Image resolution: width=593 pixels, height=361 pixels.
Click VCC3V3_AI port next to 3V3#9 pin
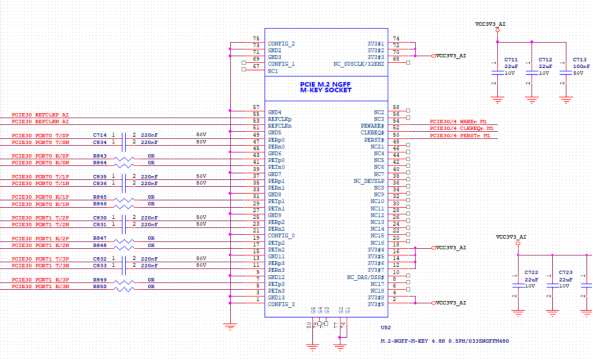point(449,303)
